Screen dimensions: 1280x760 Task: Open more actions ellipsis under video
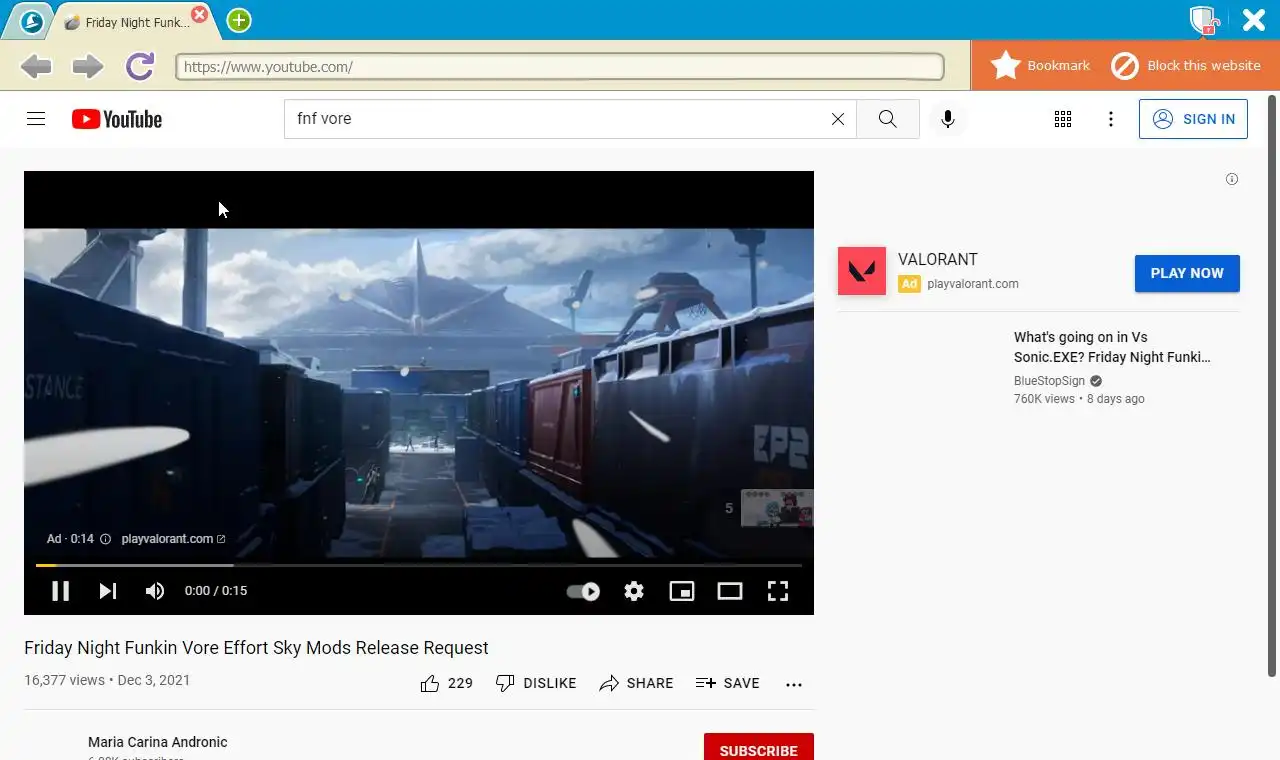(x=794, y=684)
